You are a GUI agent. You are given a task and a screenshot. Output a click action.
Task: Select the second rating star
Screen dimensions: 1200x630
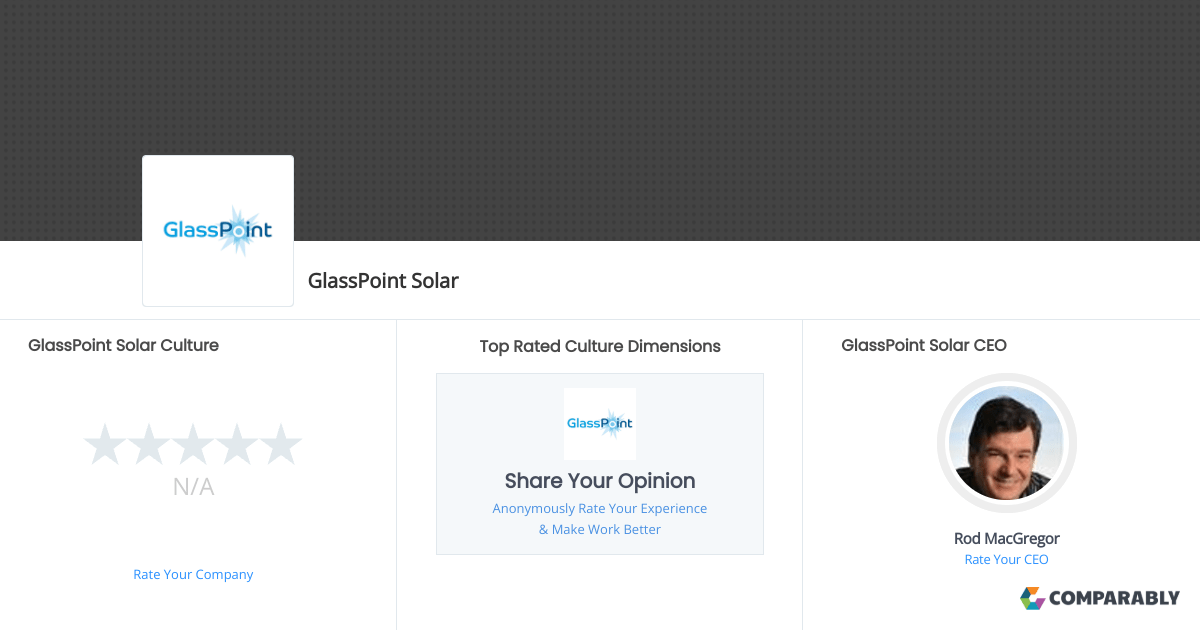(x=149, y=443)
